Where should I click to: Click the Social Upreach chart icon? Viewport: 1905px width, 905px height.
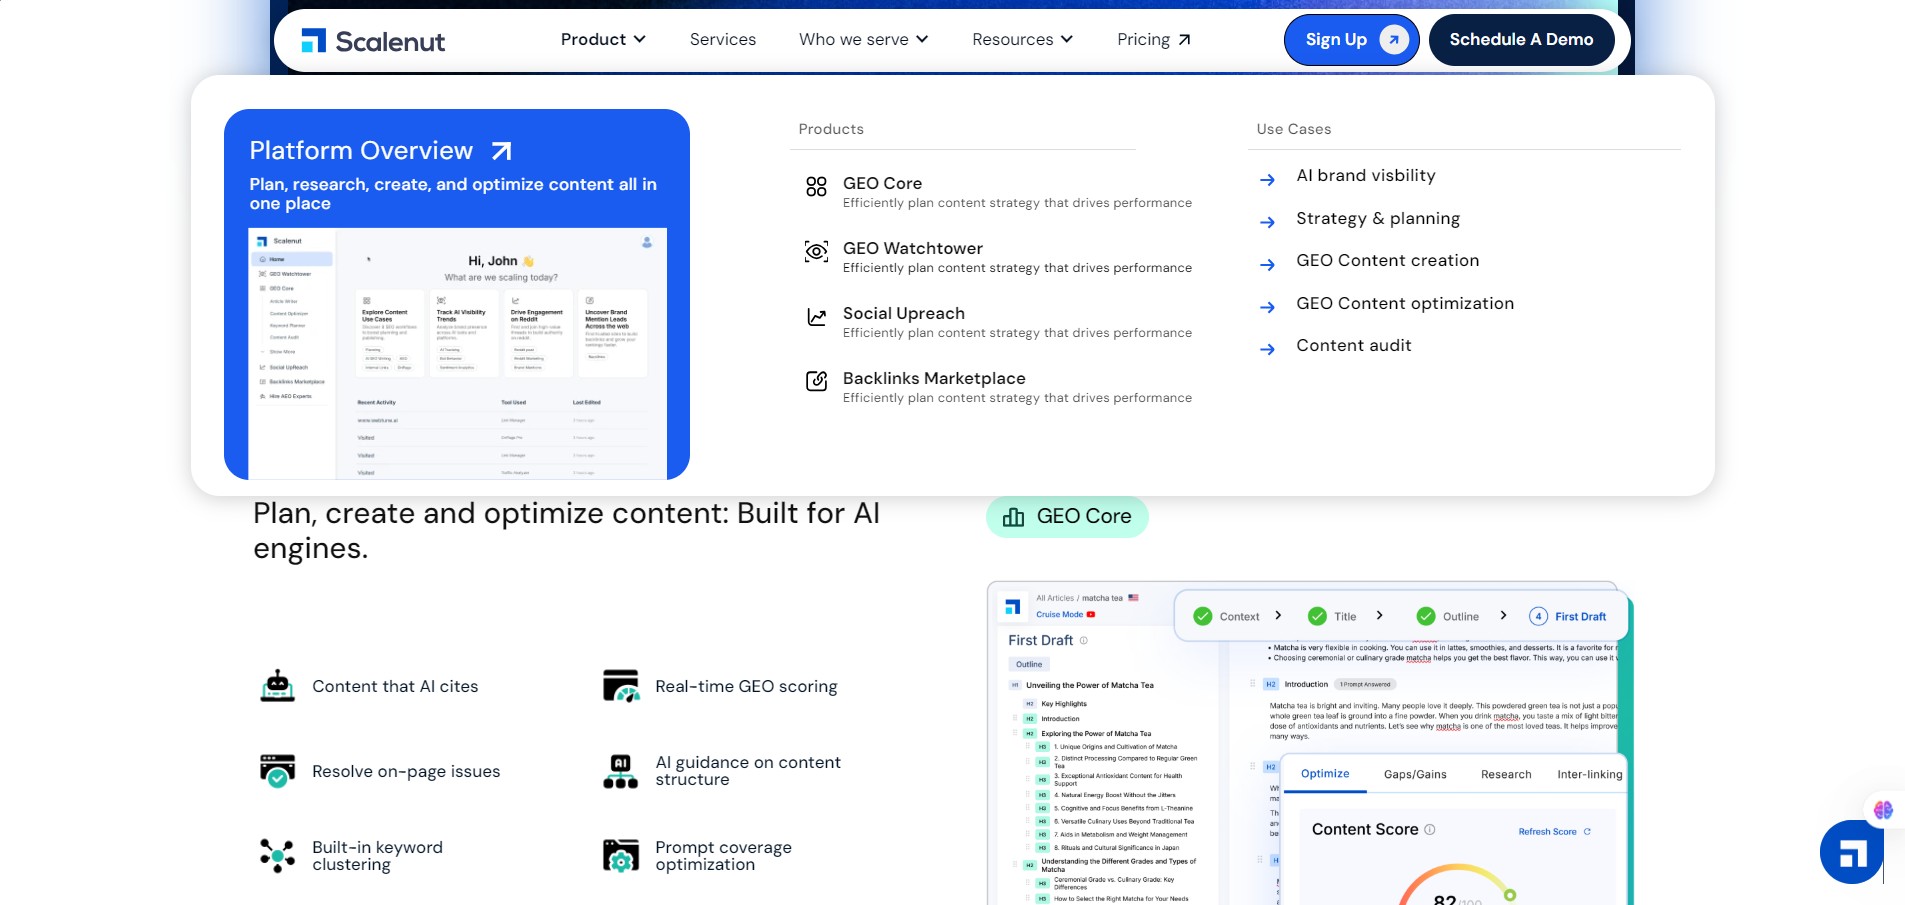coord(816,317)
